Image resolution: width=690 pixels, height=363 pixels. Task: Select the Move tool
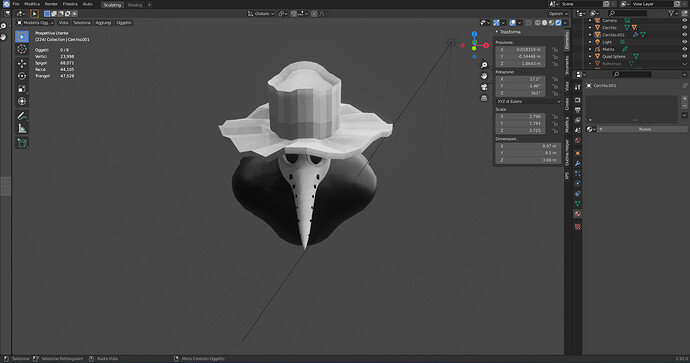click(x=22, y=63)
